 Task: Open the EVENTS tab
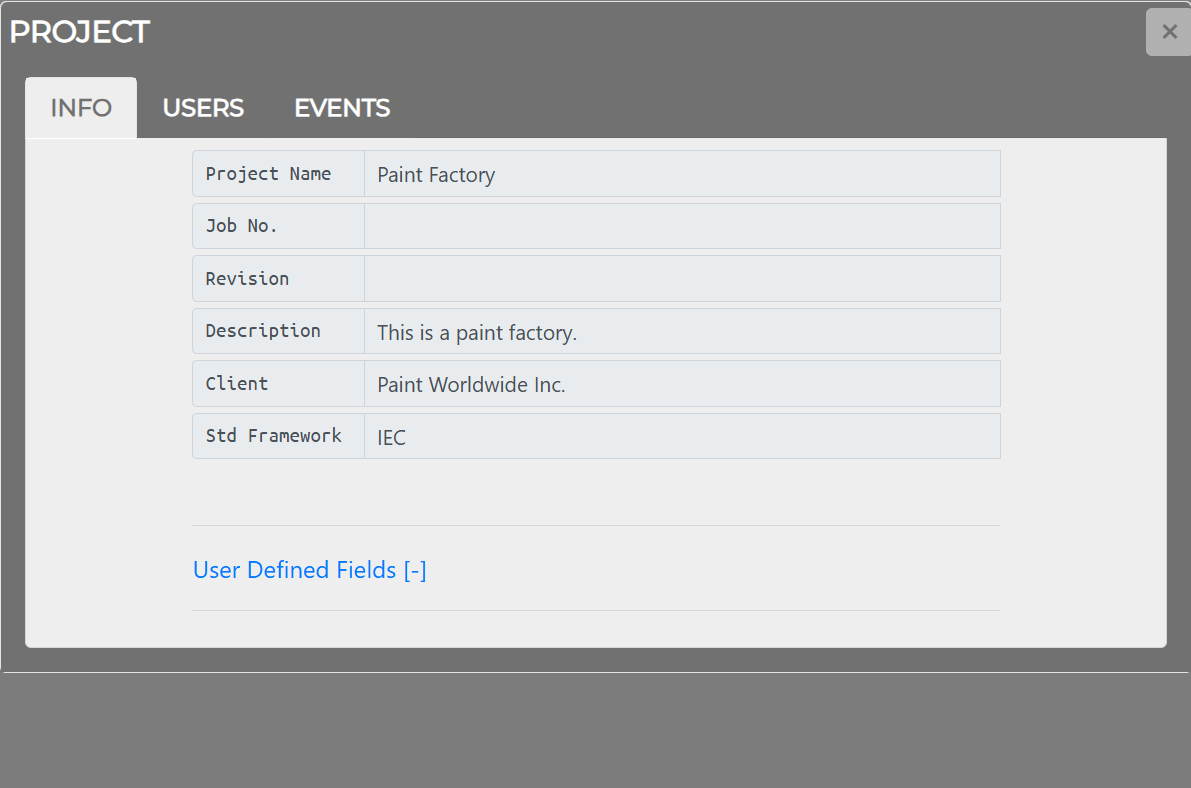pos(342,108)
